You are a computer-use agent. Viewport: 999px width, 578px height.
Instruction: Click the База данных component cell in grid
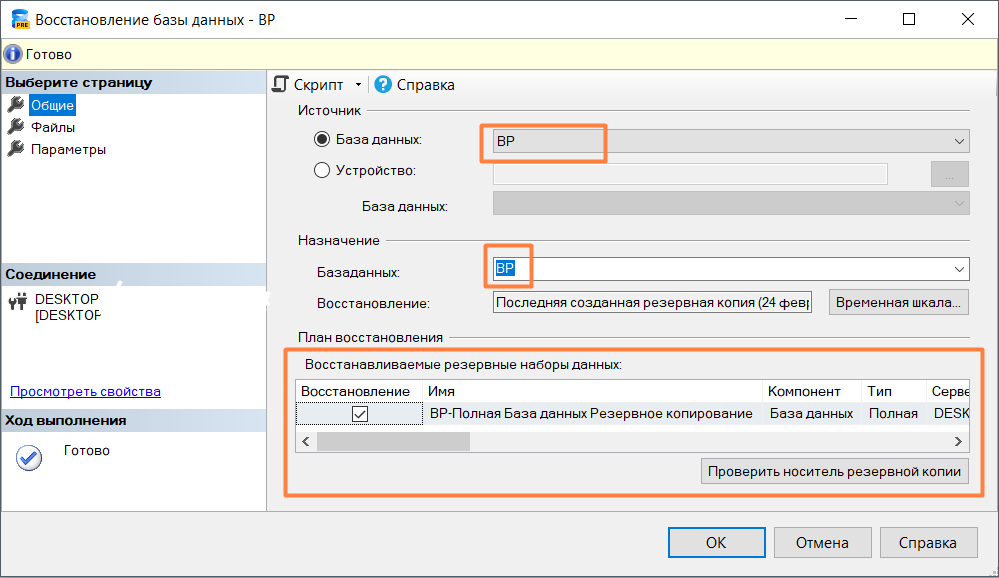coord(812,414)
